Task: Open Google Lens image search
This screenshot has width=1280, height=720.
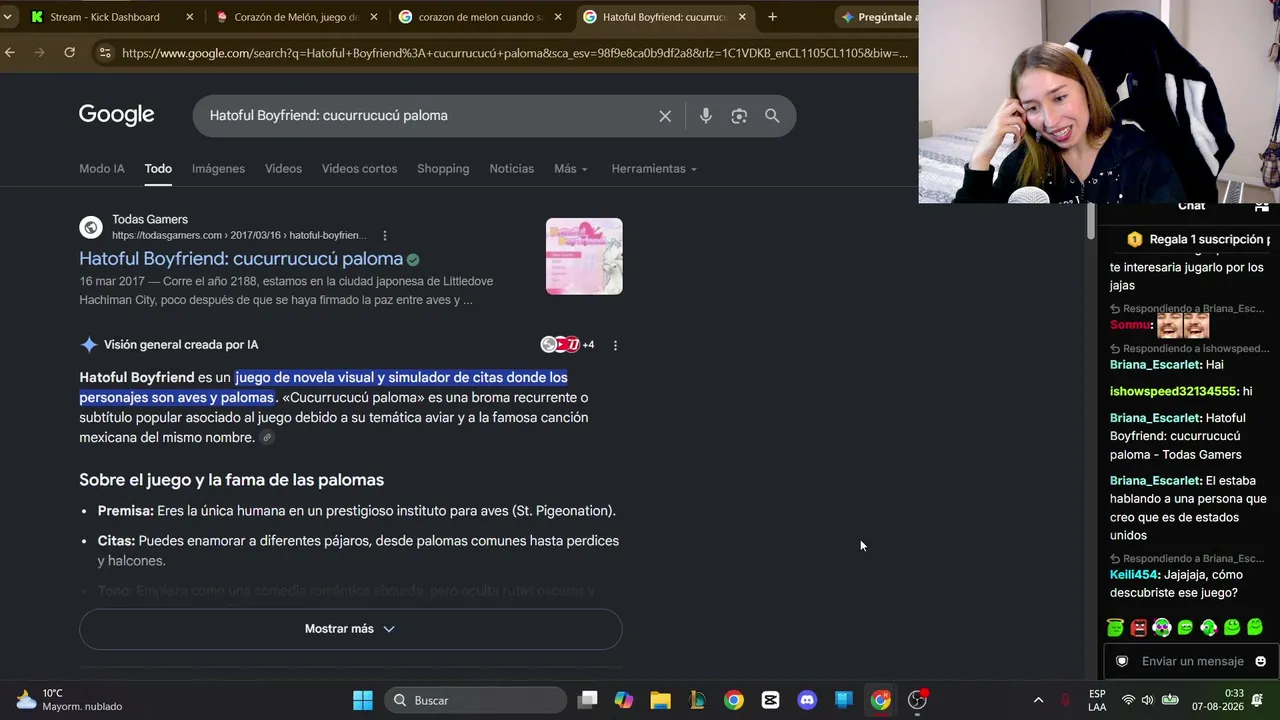Action: coord(739,116)
